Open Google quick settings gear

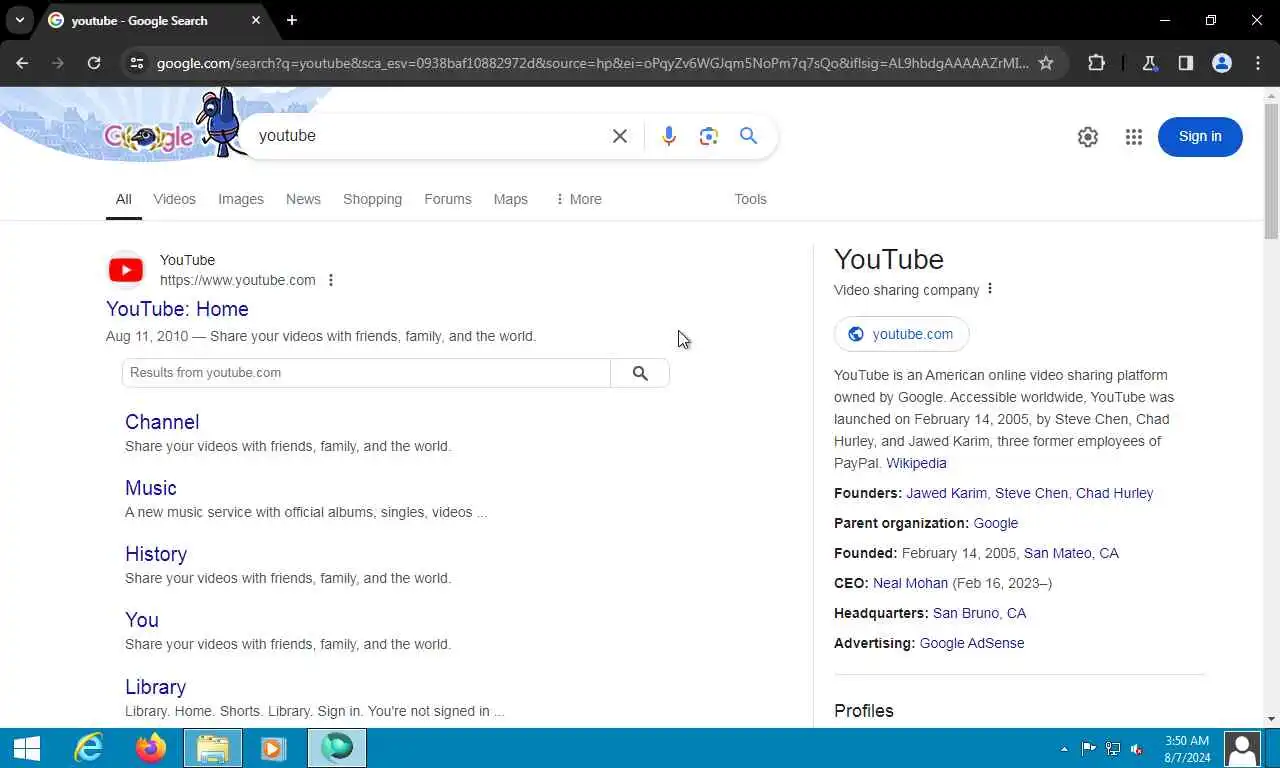[1088, 137]
